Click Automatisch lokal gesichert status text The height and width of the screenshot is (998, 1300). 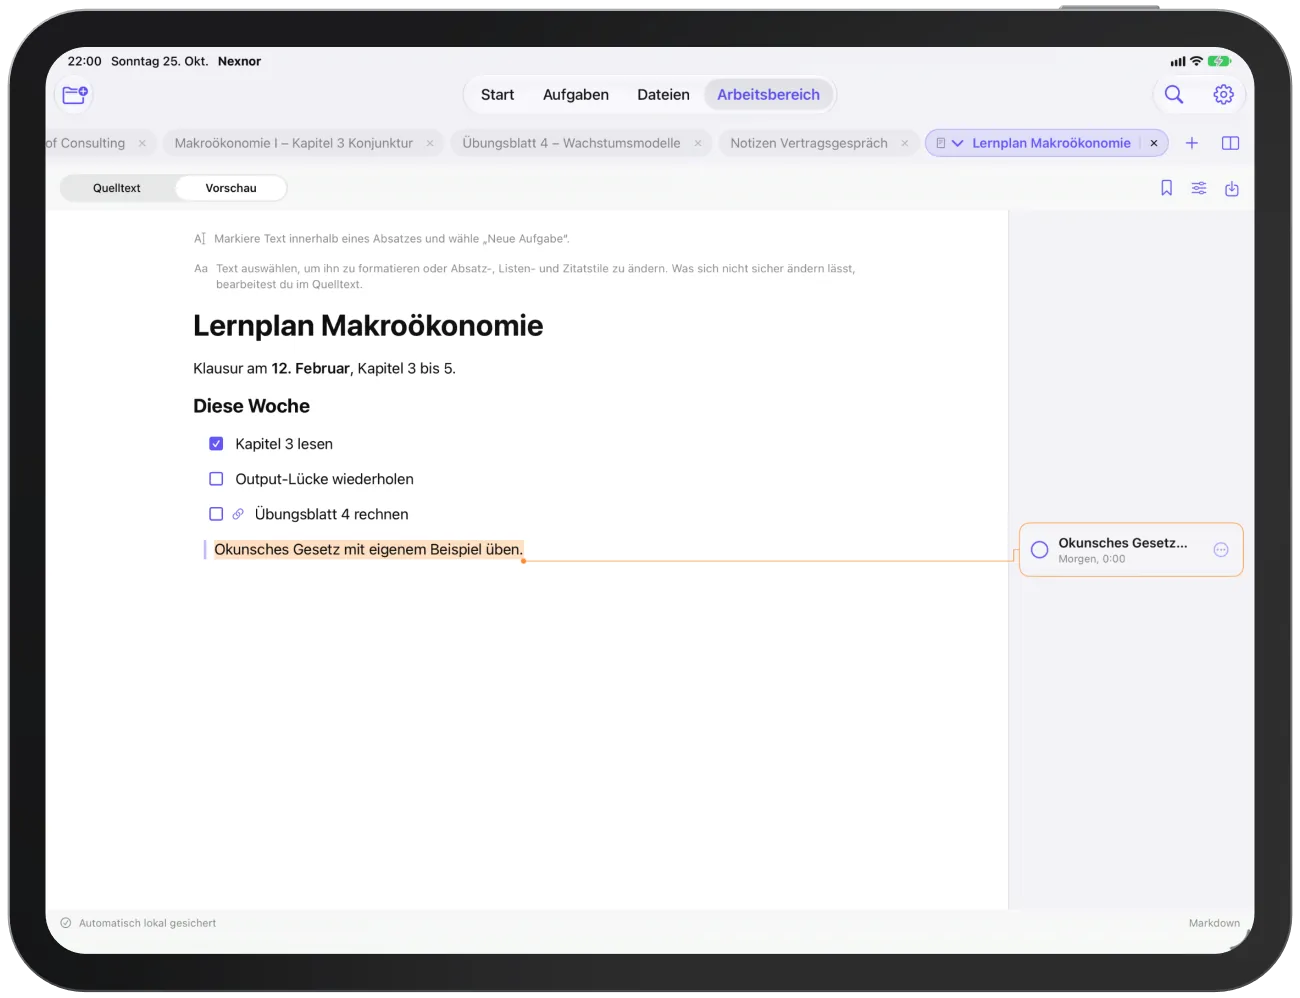click(x=147, y=923)
